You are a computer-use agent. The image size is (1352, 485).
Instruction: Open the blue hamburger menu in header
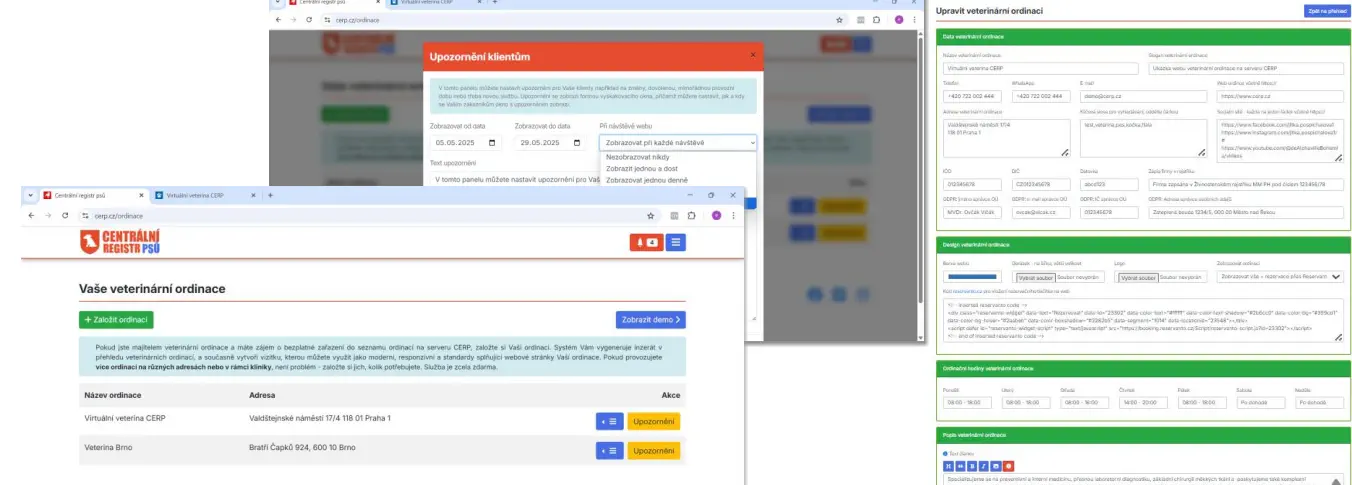(676, 242)
